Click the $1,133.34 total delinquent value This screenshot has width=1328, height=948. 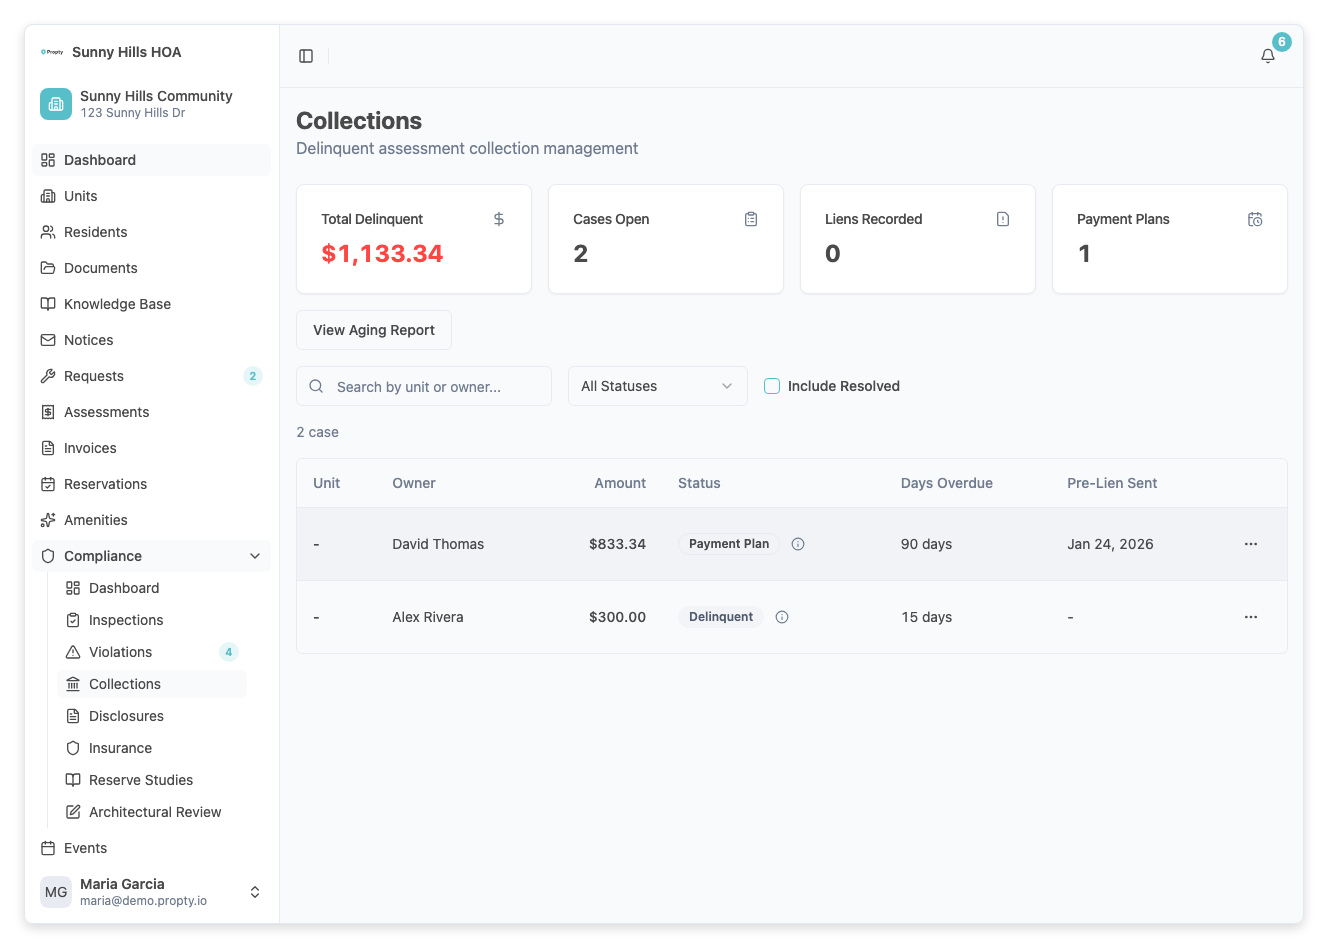[382, 254]
